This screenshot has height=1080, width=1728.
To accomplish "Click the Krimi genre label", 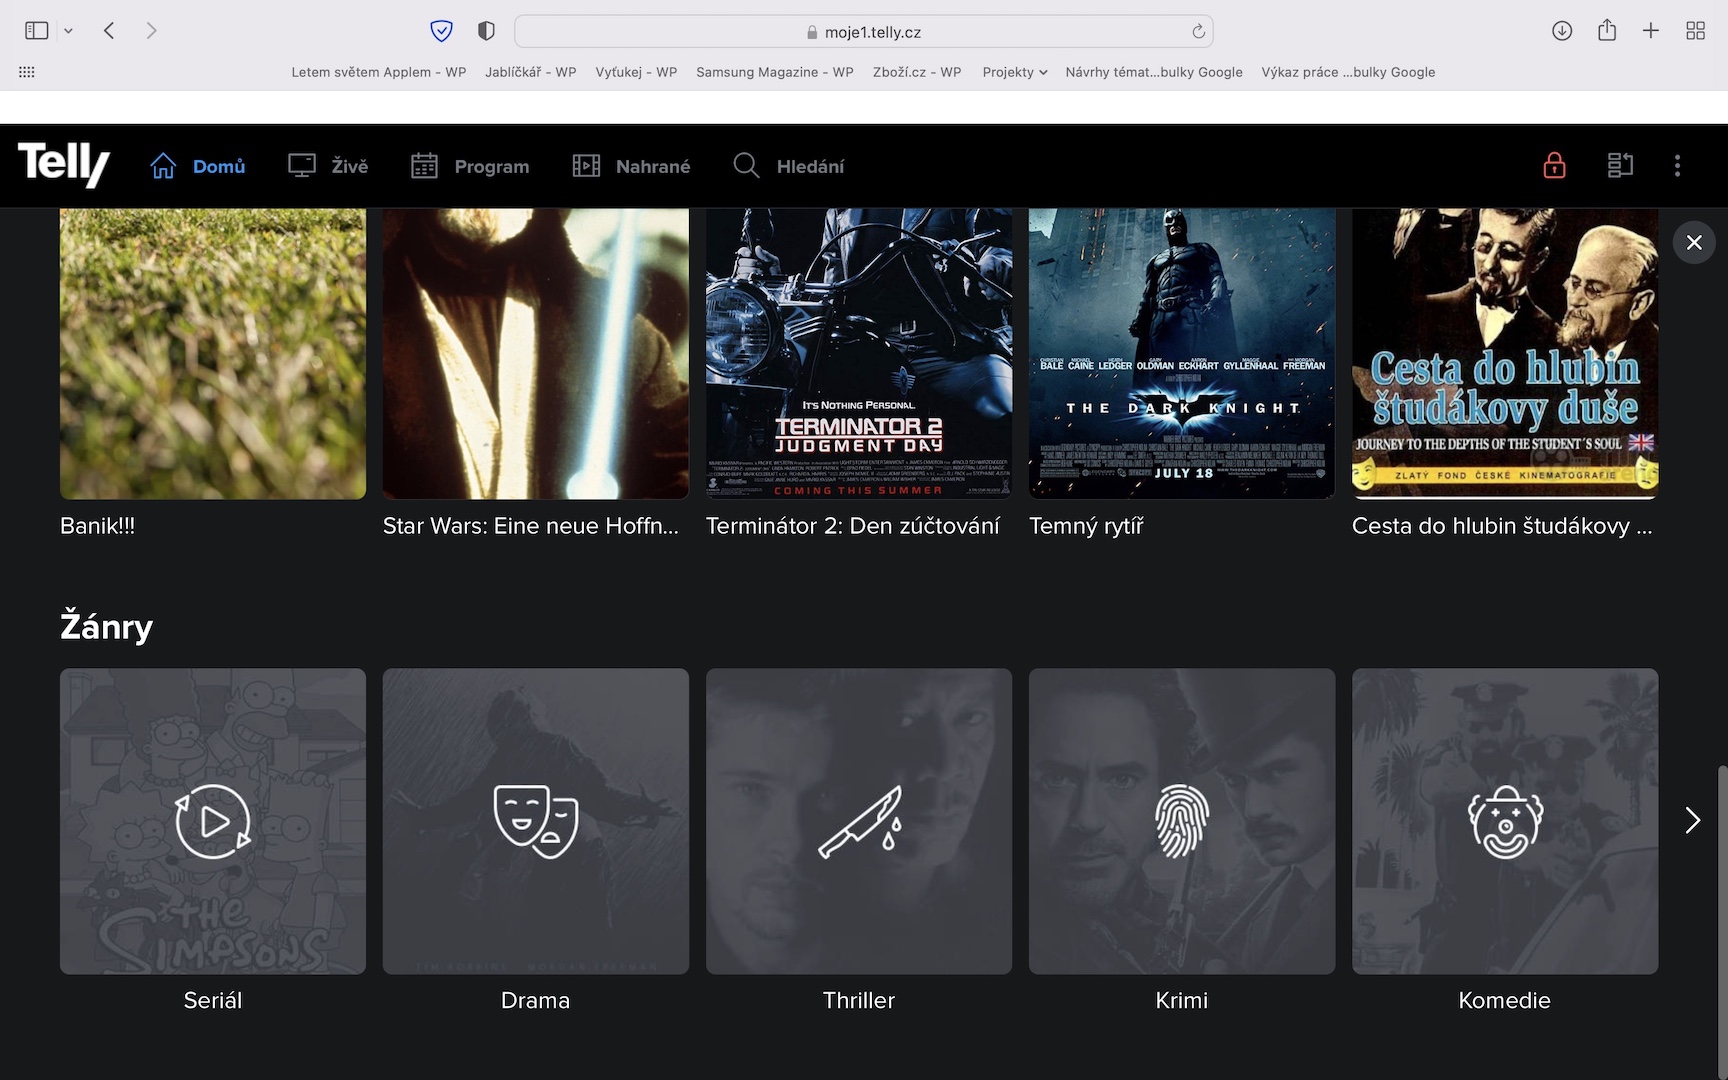I will pos(1182,1000).
